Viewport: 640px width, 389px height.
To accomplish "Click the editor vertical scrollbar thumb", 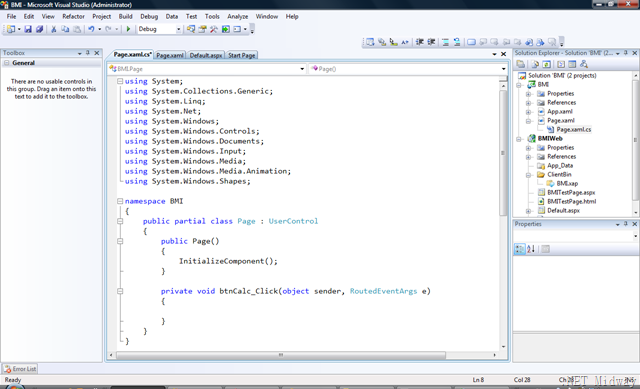I will coord(503,153).
